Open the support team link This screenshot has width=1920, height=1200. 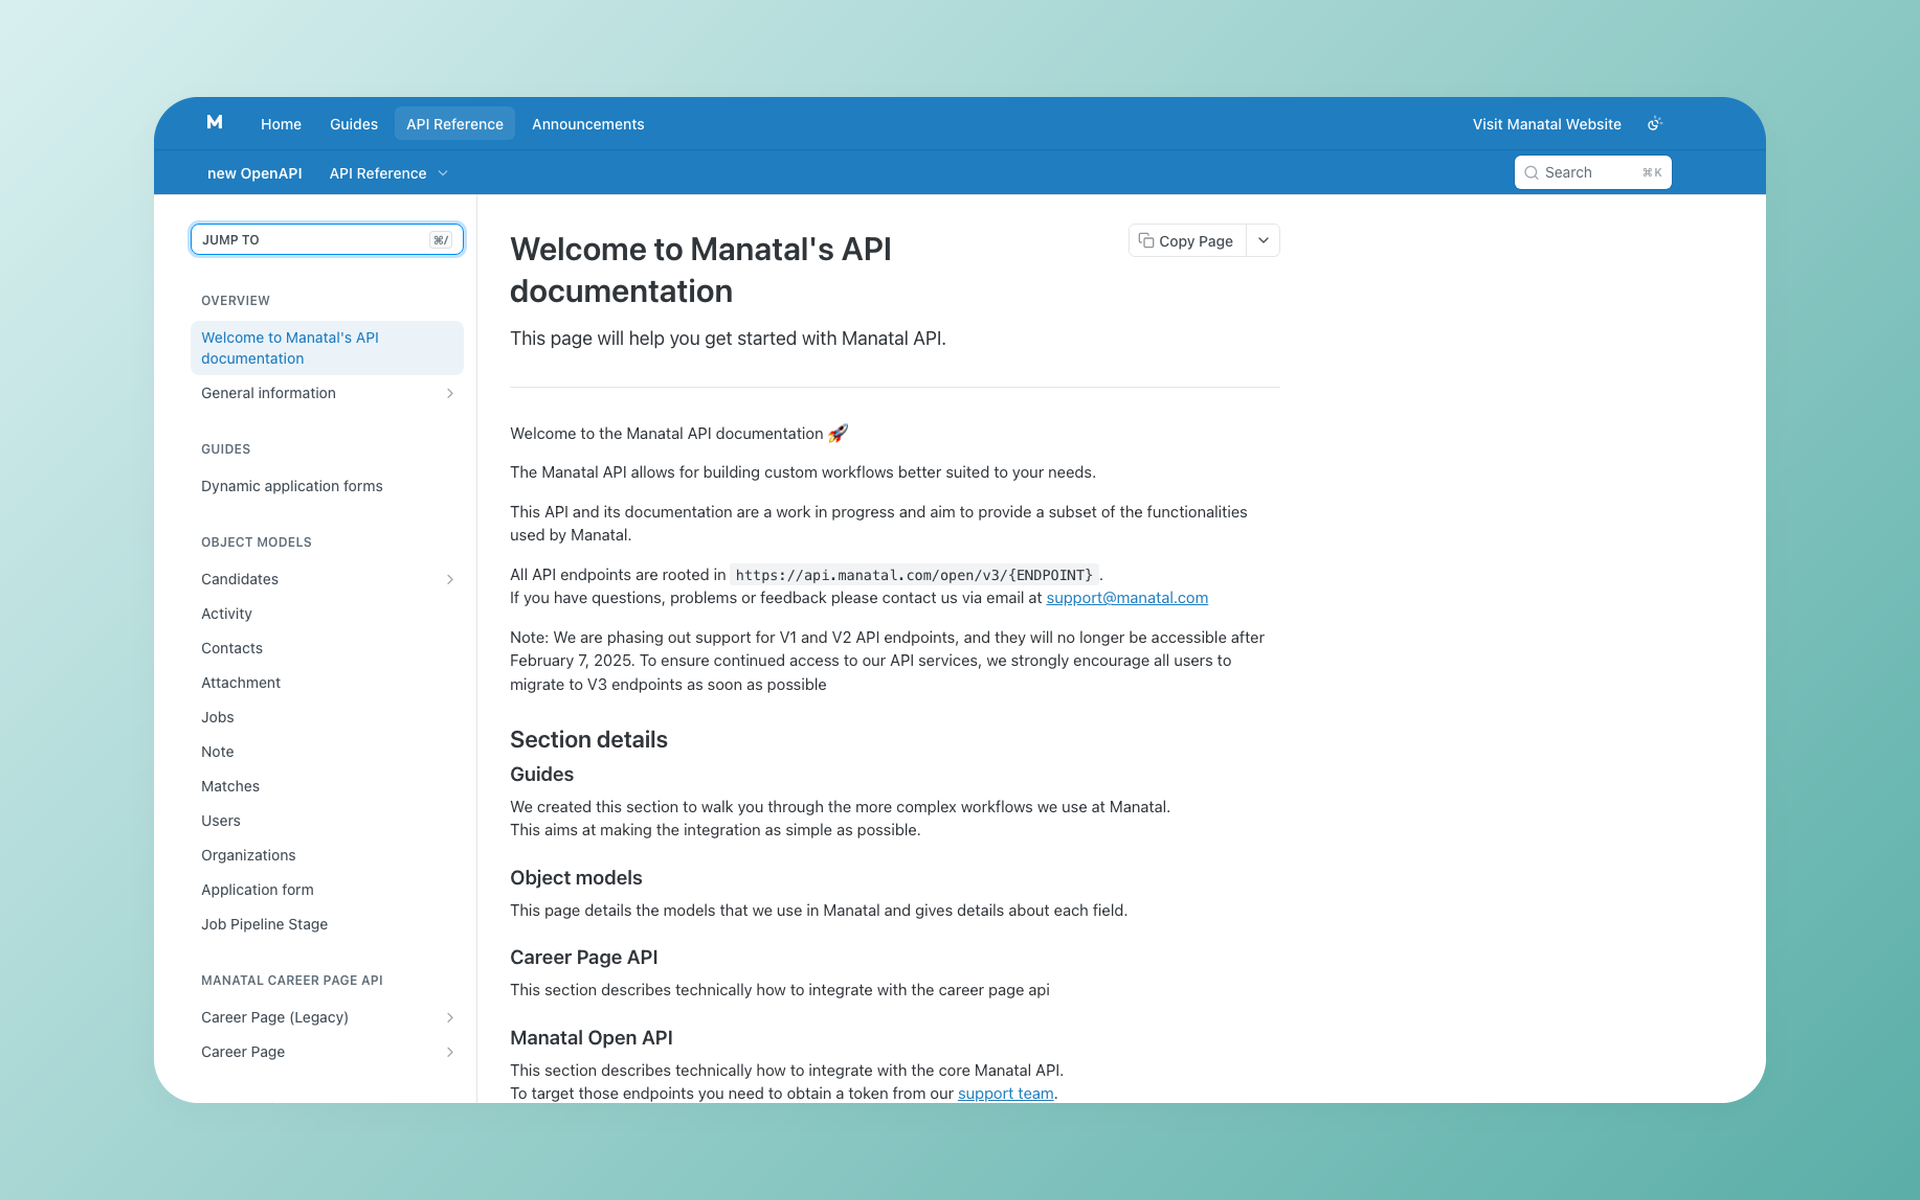[1005, 1093]
